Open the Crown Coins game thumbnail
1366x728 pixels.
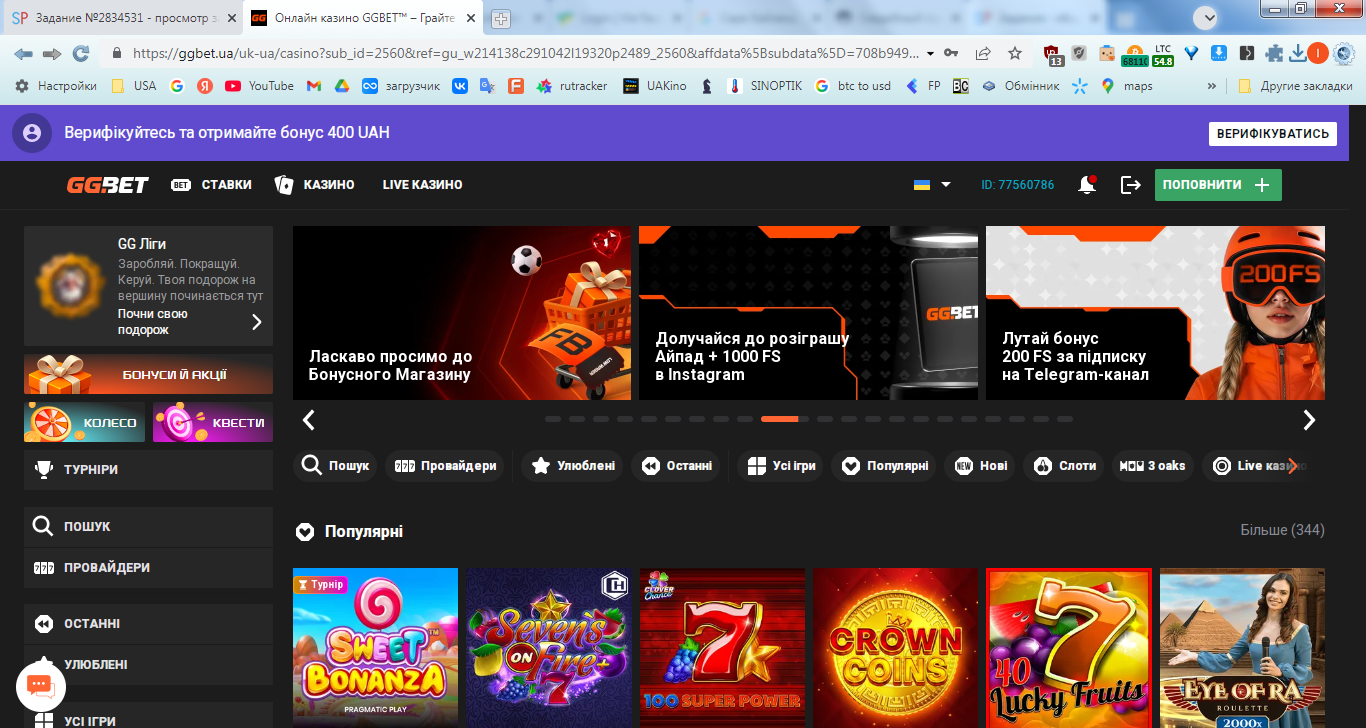[895, 648]
